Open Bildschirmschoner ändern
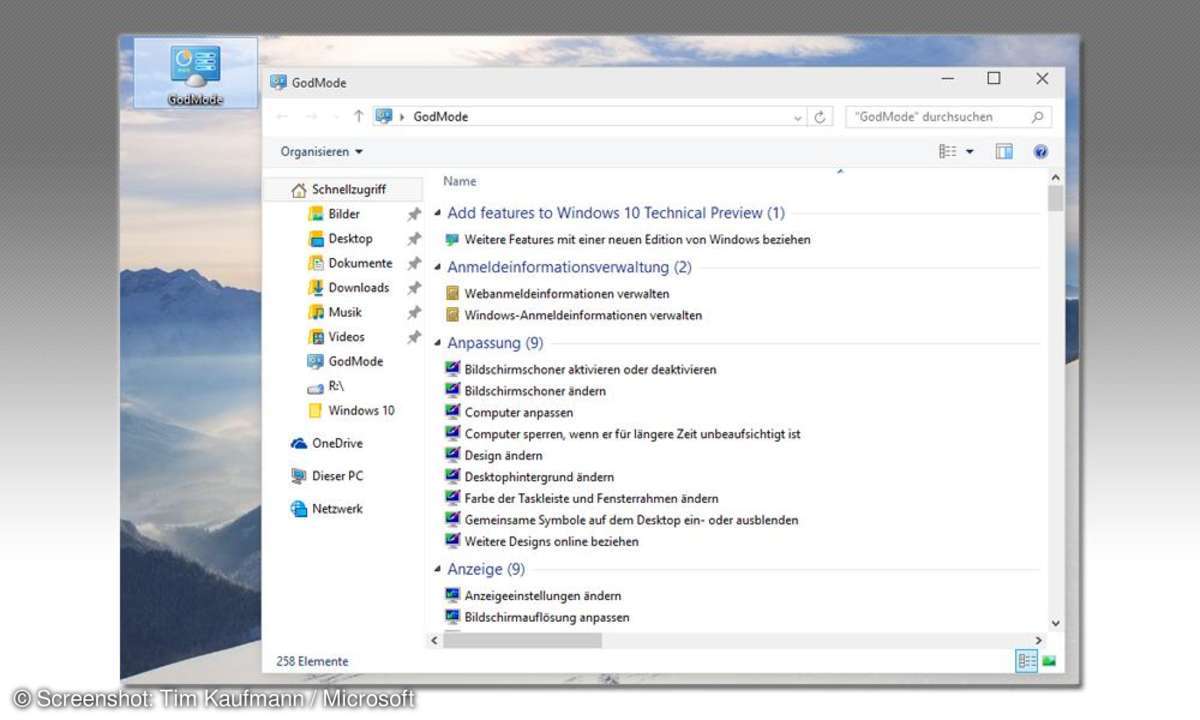 tap(535, 391)
